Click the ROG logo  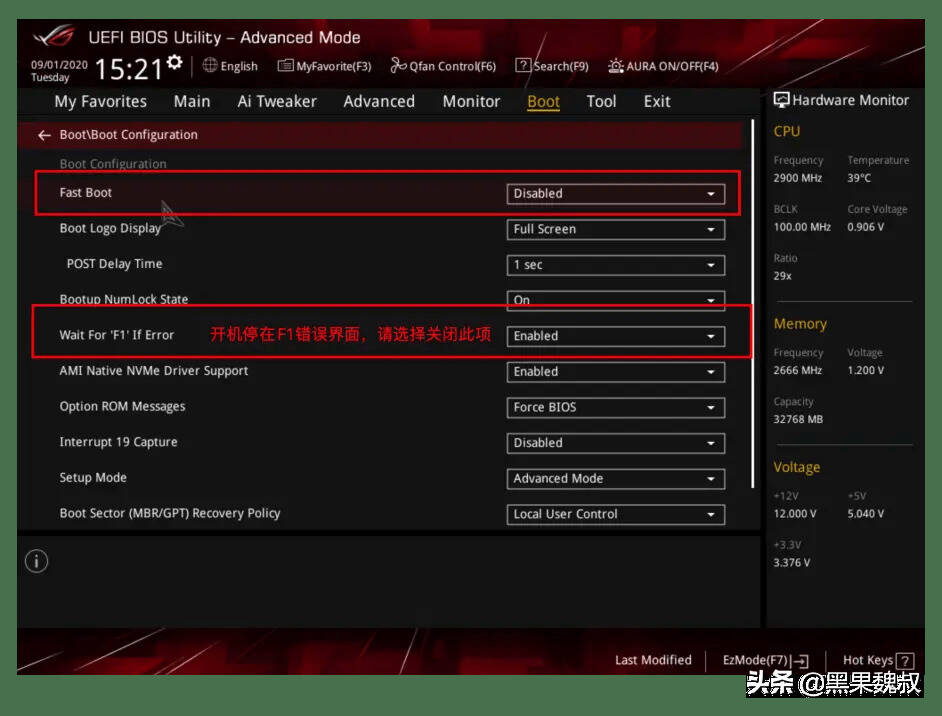point(54,36)
